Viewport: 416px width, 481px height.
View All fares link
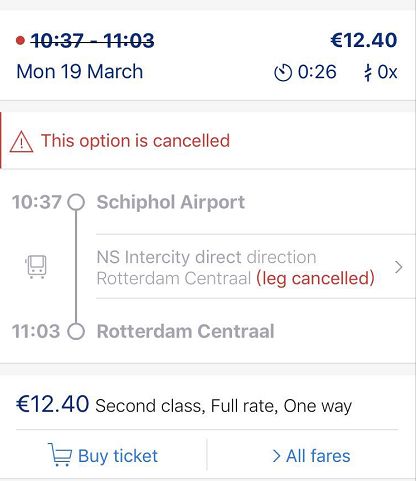(311, 456)
